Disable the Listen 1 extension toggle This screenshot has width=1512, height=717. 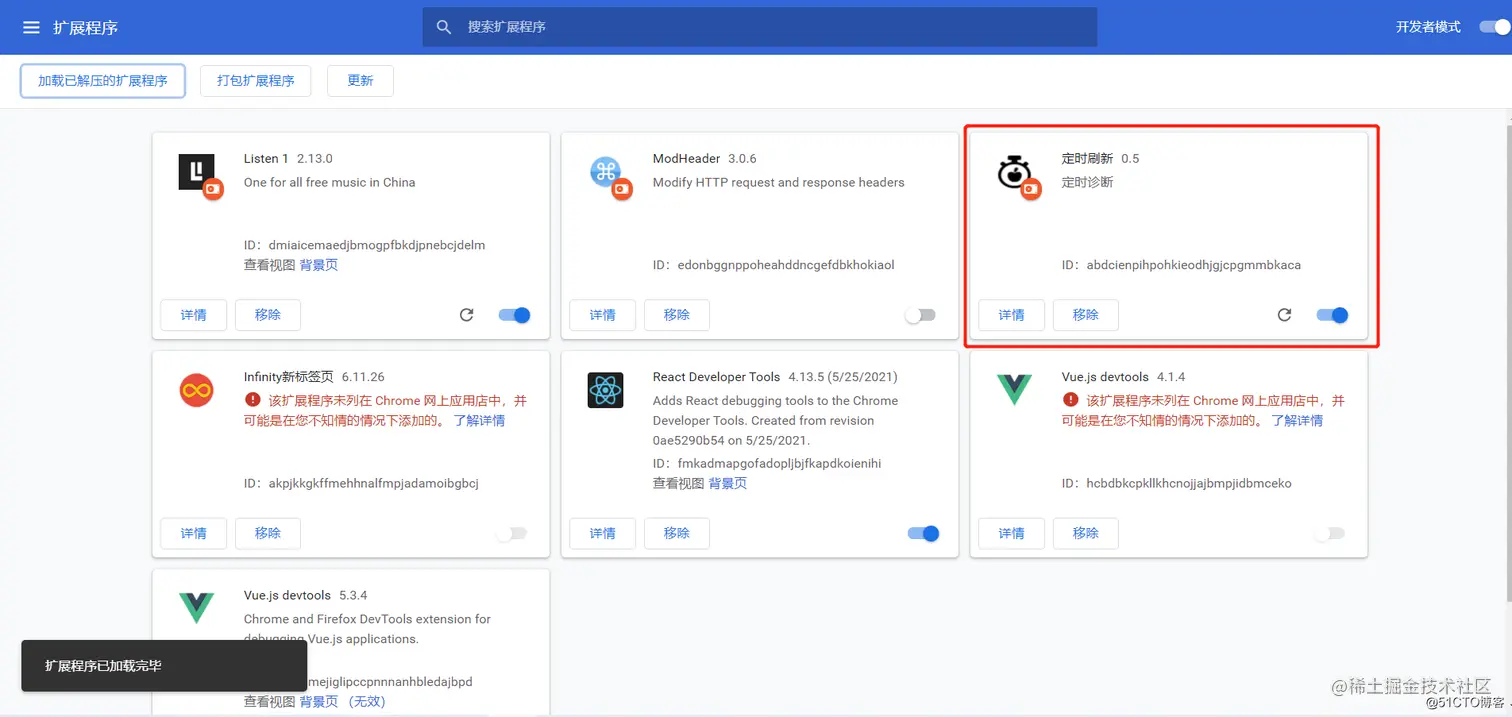[x=514, y=315]
